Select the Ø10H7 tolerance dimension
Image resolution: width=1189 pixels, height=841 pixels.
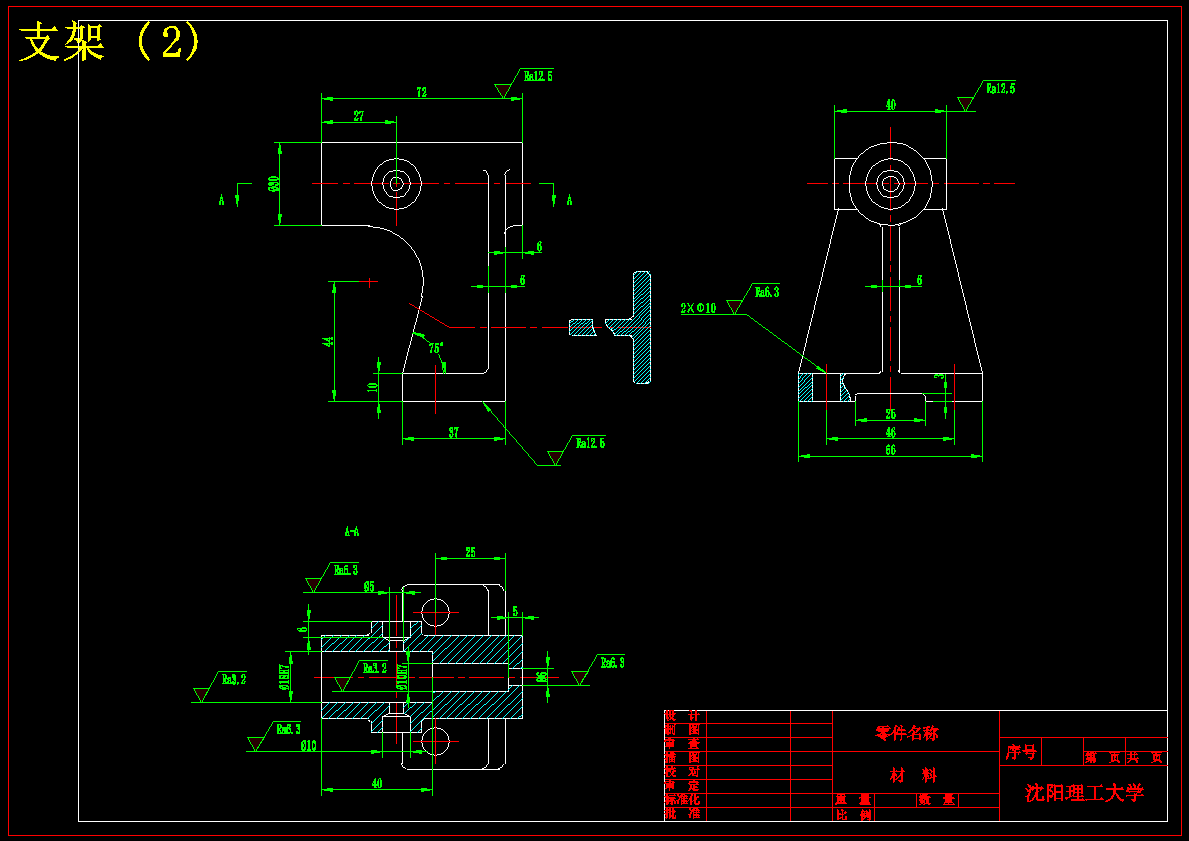pyautogui.click(x=402, y=677)
